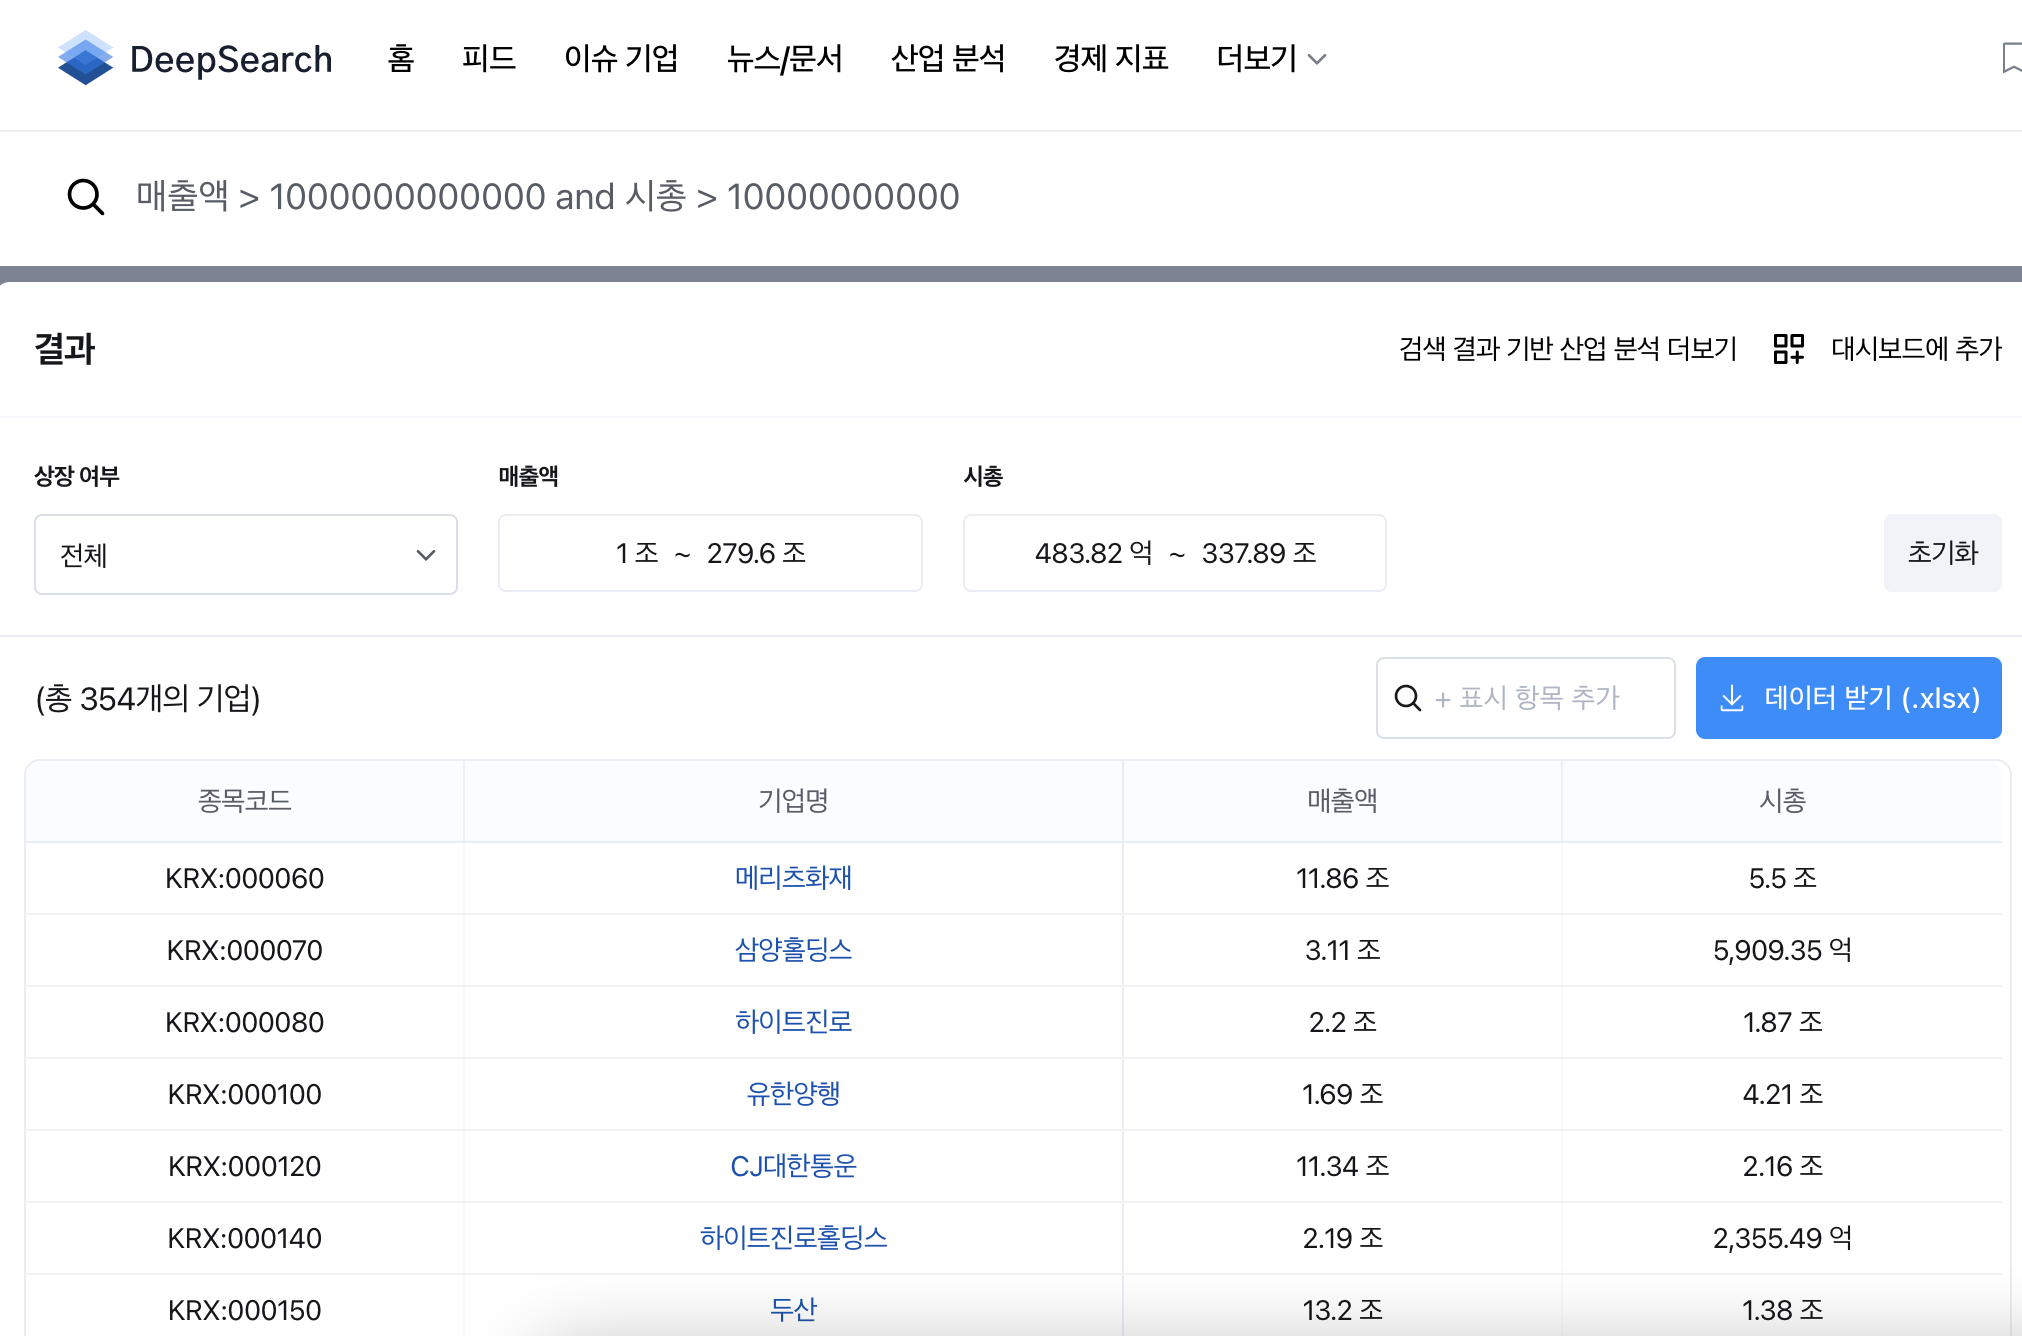Click the 4.21 조 market cap cell
The width and height of the screenshot is (2022, 1336).
1782,1094
